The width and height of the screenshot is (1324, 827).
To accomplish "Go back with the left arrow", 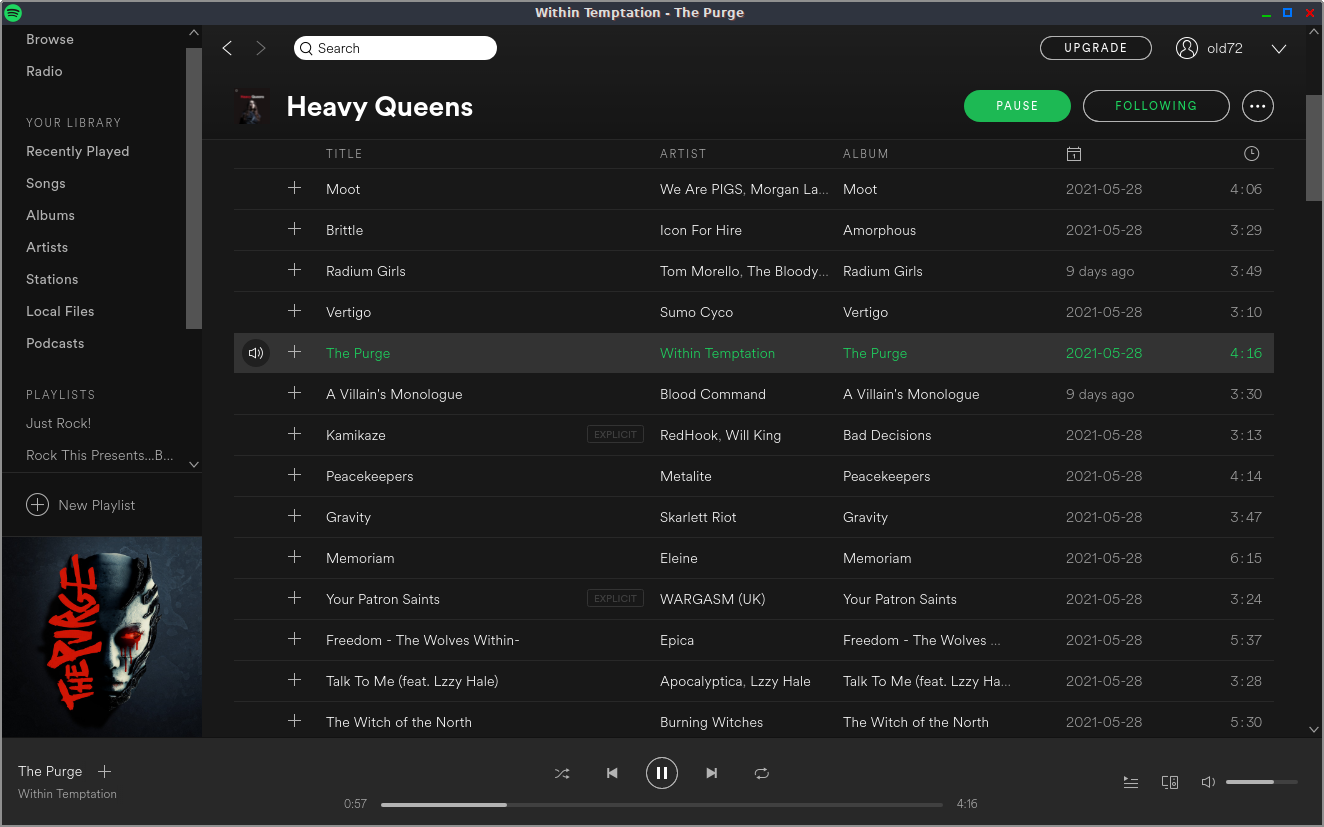I will point(227,48).
